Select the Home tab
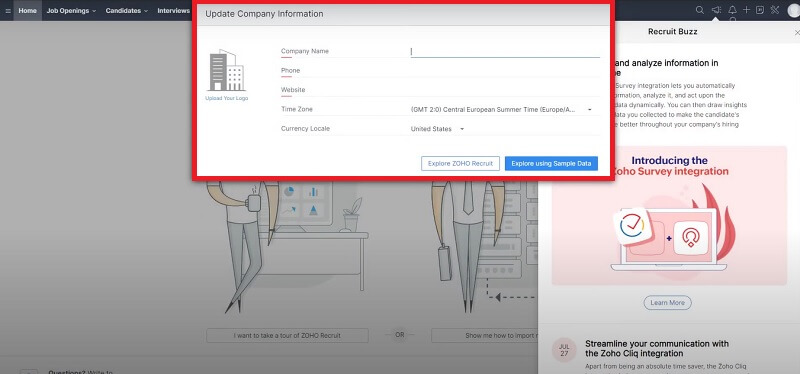 [28, 10]
